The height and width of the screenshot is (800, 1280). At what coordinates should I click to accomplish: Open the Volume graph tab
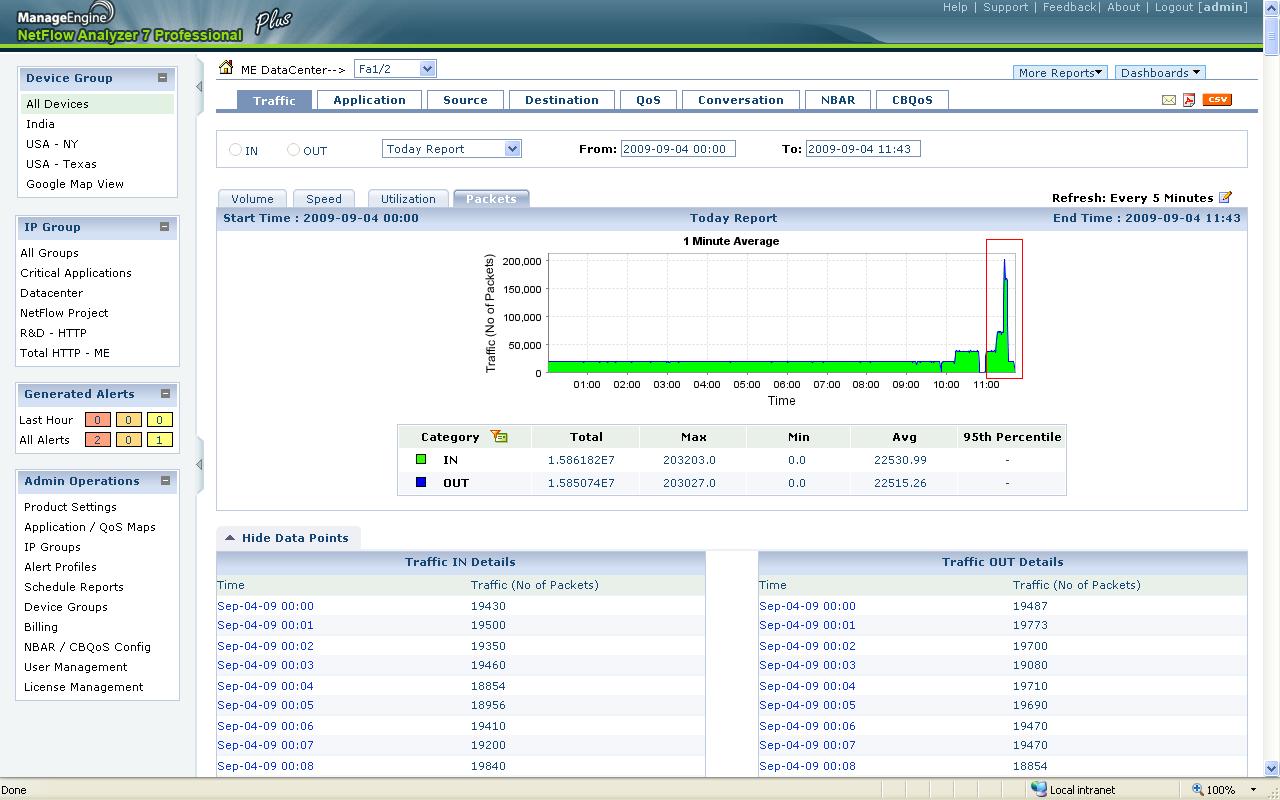[252, 199]
